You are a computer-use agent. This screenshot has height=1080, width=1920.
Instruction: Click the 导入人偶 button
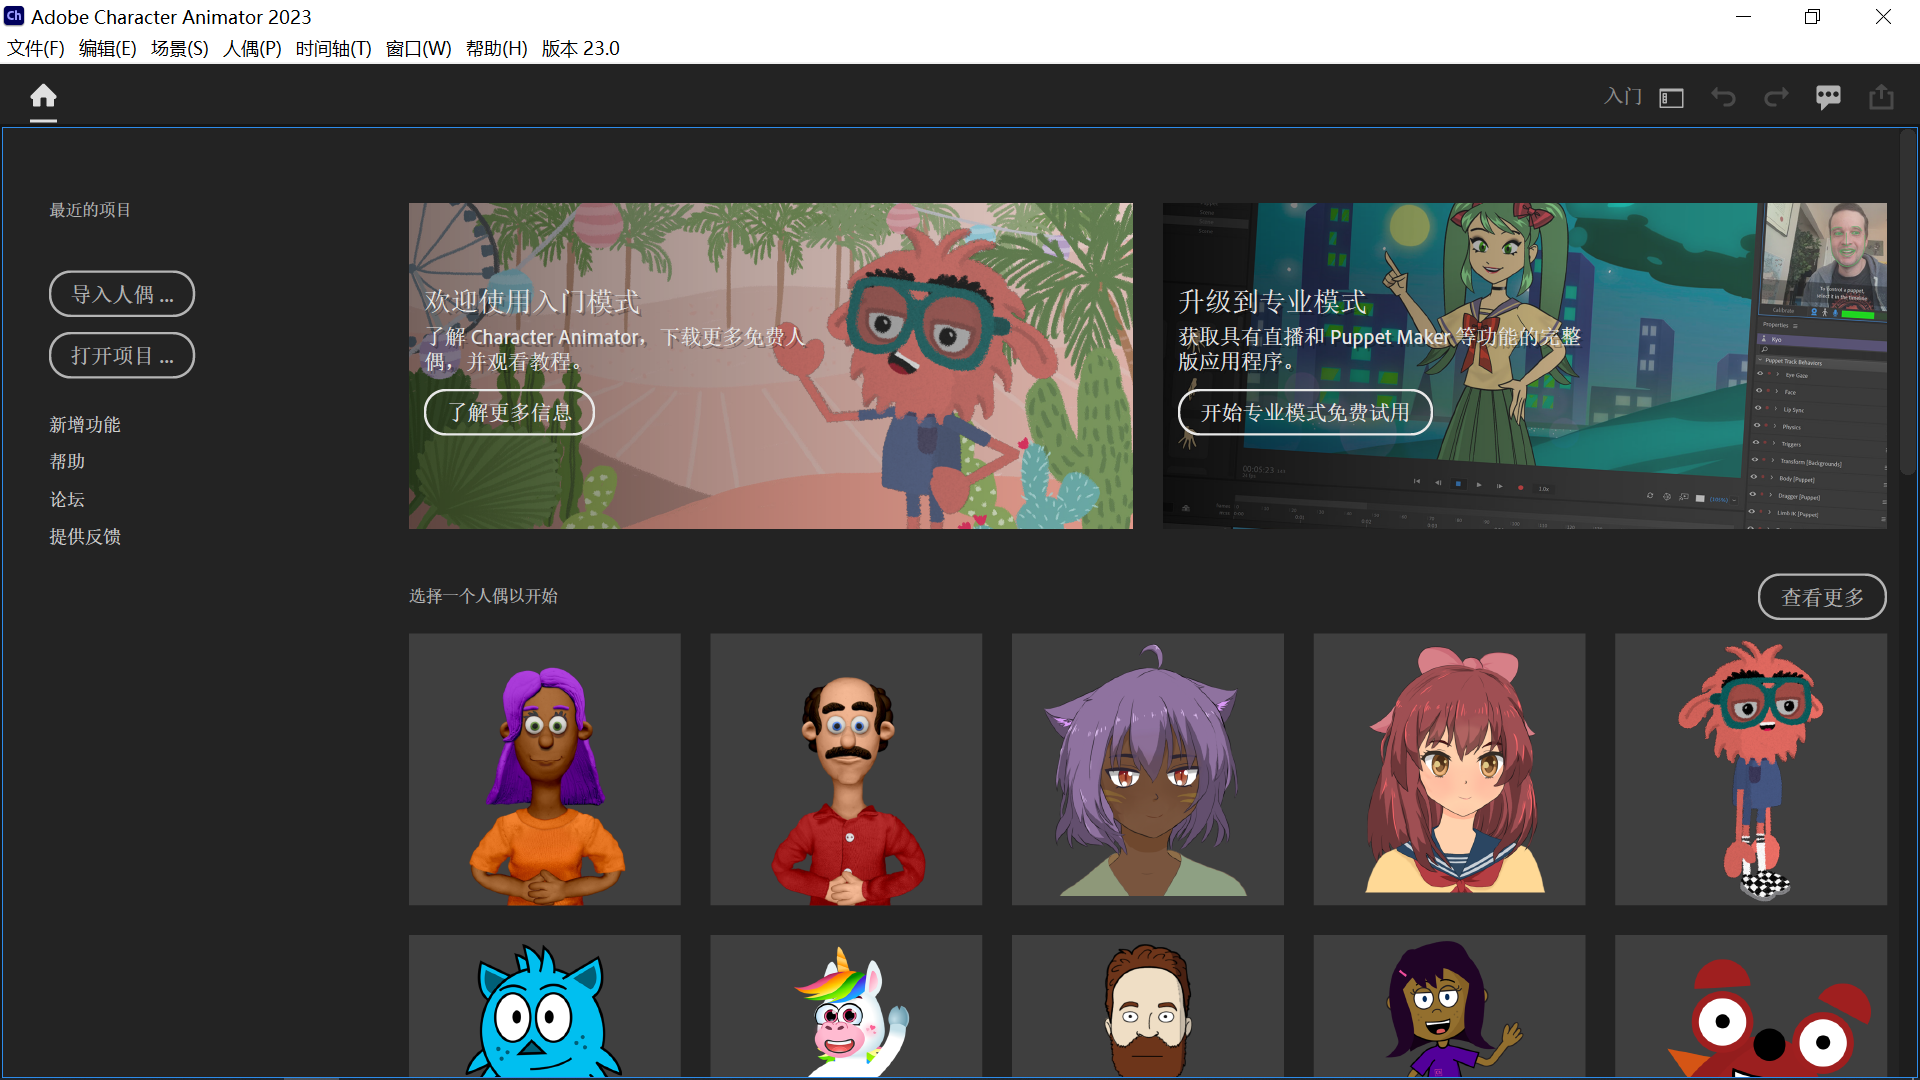click(x=122, y=294)
